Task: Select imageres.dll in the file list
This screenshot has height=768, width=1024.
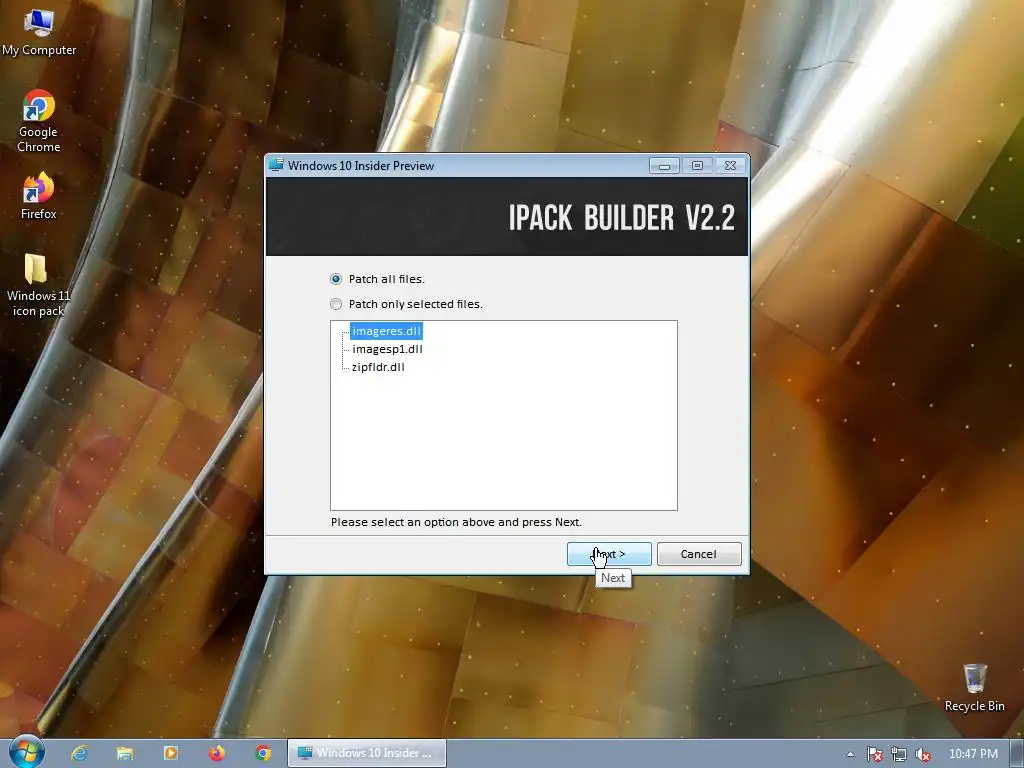Action: pos(387,331)
